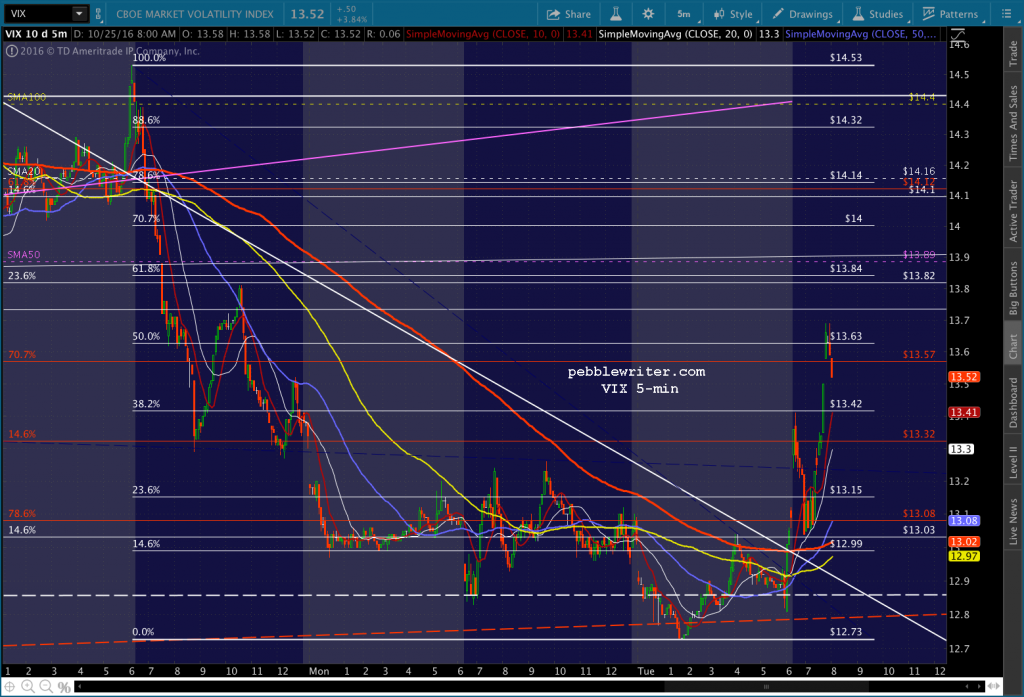Click the CBOE MARKET VOLATILITY INDEX description

pos(195,14)
